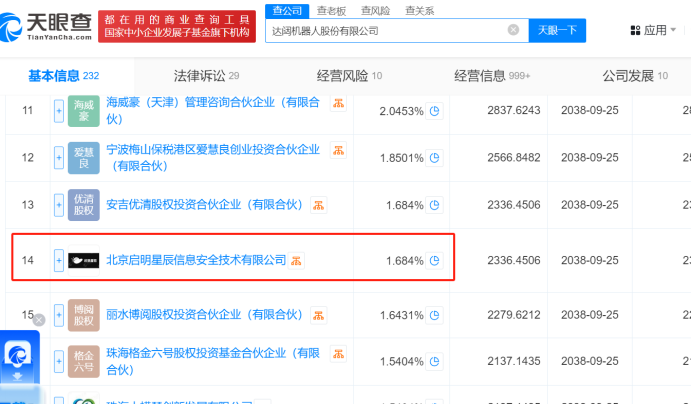Open the 经营风险 section tab
This screenshot has width=692, height=404.
pyautogui.click(x=349, y=76)
